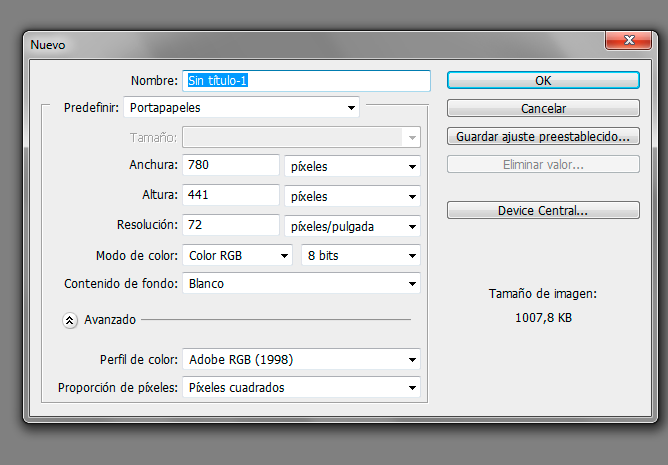Open the disabled Tamaño dropdown
The height and width of the screenshot is (465, 668).
click(x=301, y=137)
